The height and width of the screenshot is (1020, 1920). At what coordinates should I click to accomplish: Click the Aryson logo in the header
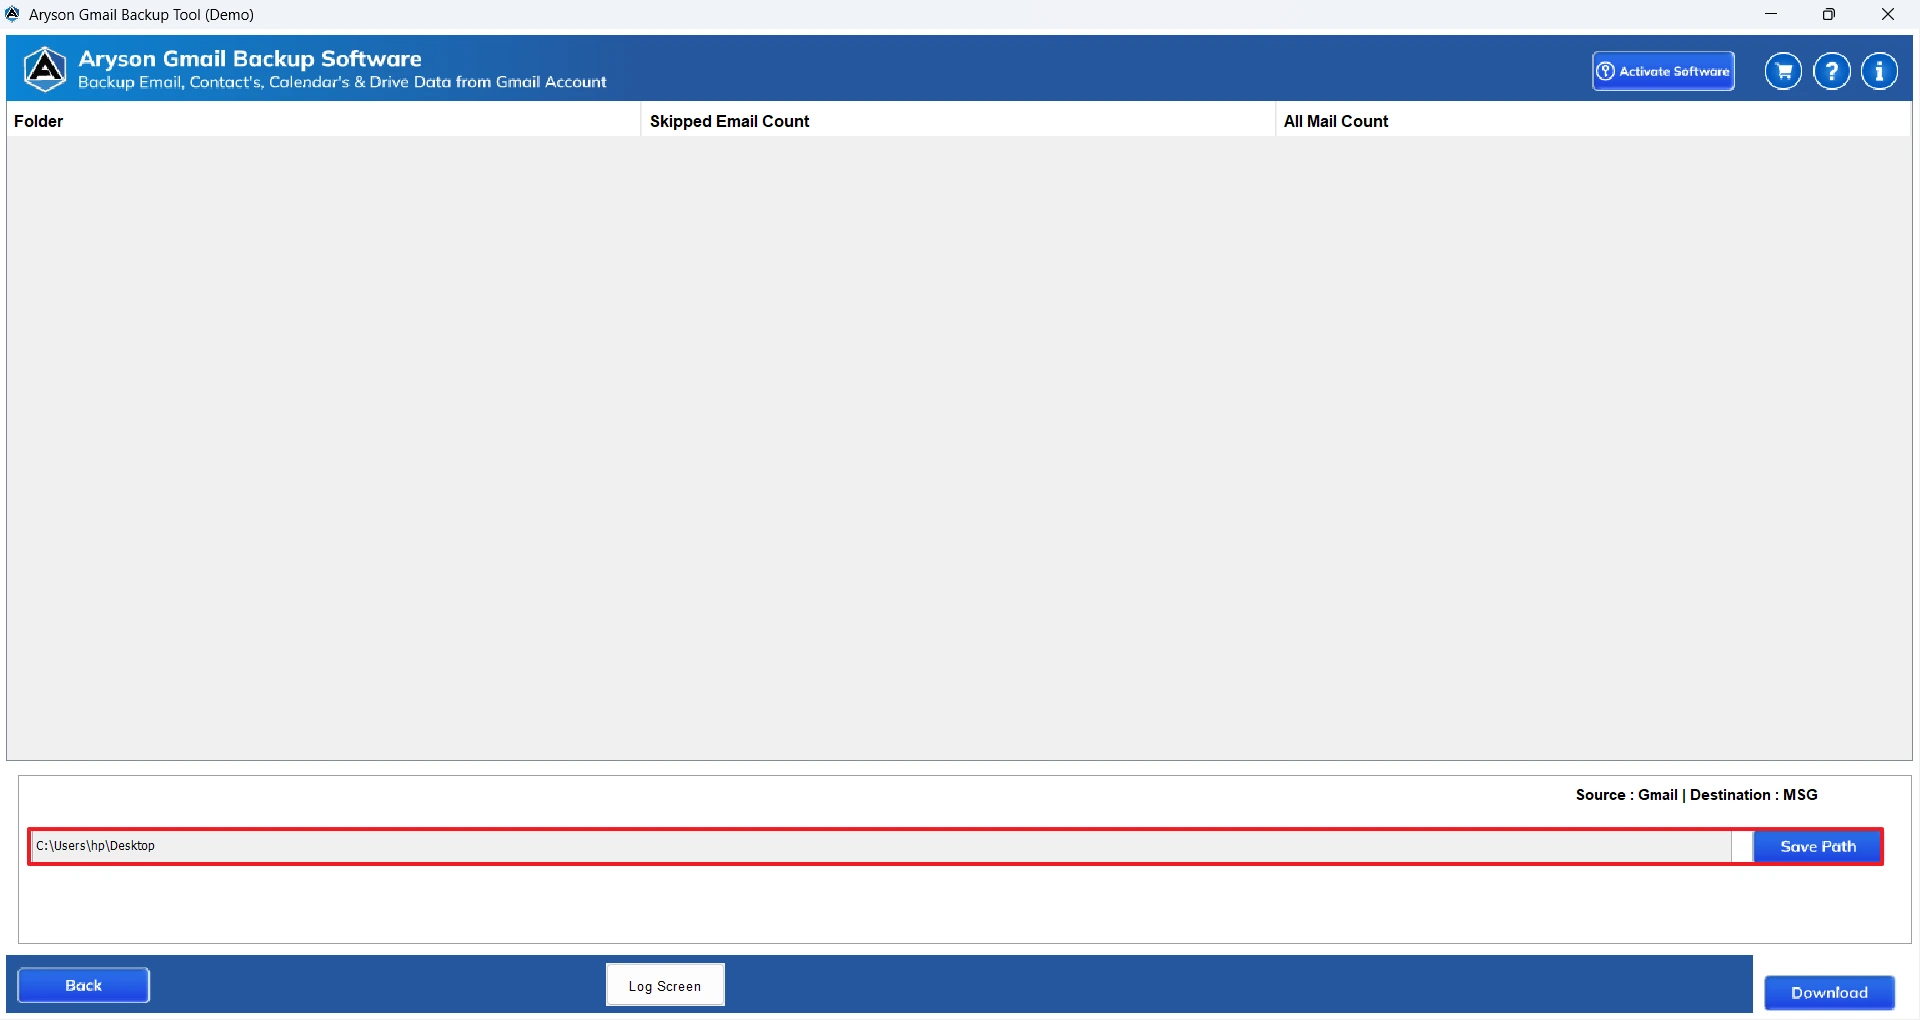(x=45, y=69)
